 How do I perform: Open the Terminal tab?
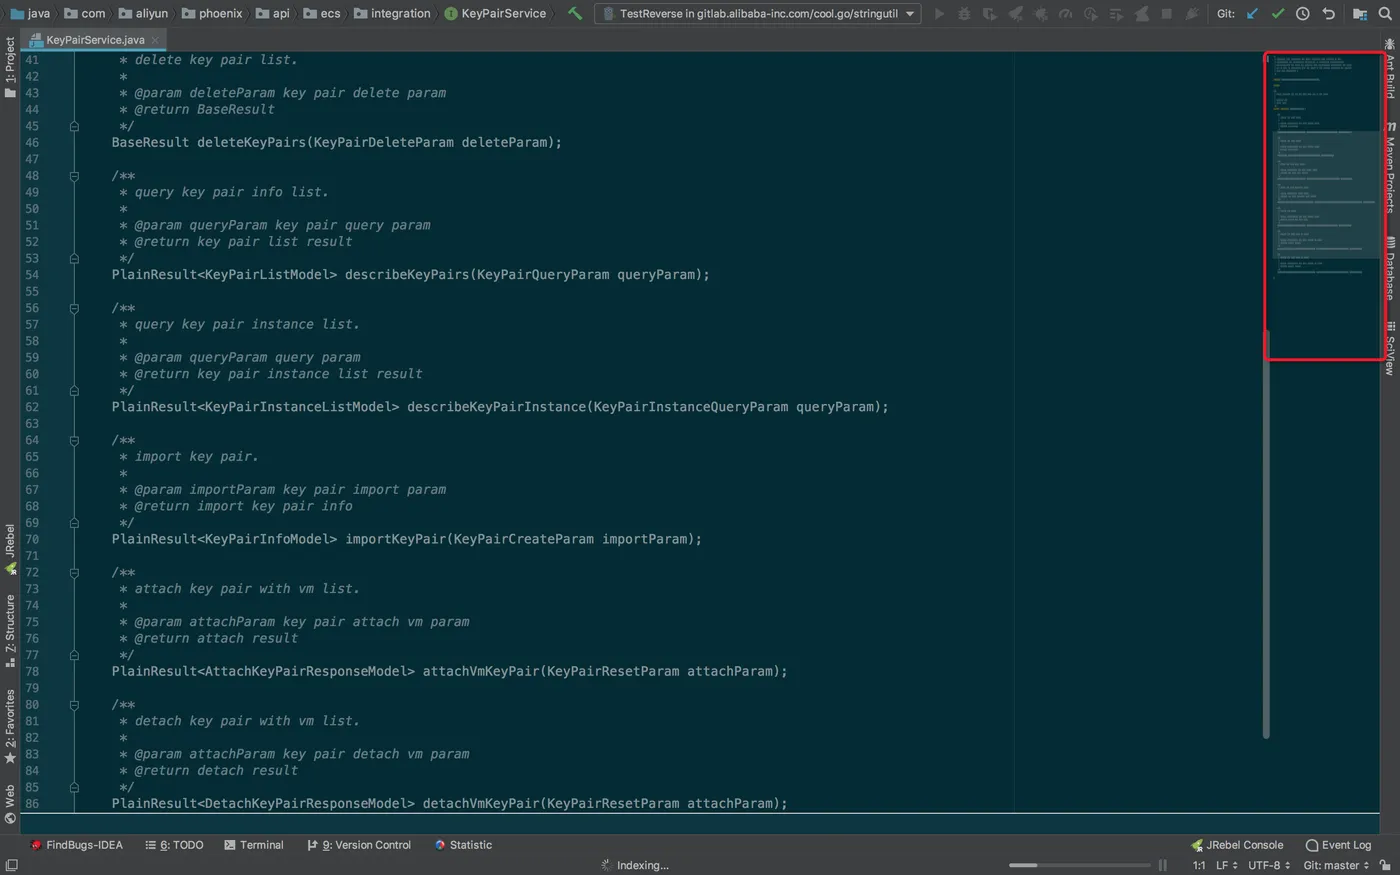[254, 845]
